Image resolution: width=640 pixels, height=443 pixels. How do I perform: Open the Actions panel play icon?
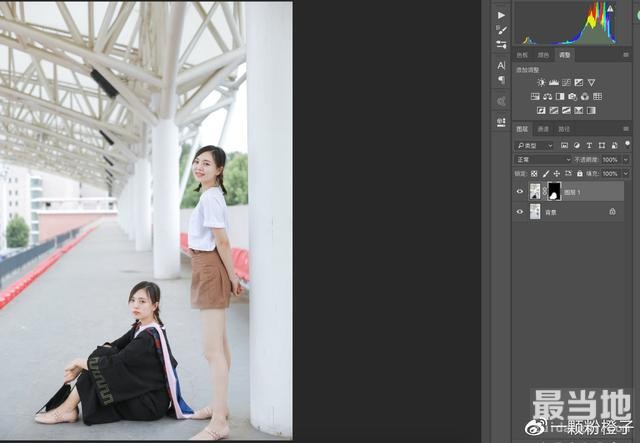click(x=501, y=15)
